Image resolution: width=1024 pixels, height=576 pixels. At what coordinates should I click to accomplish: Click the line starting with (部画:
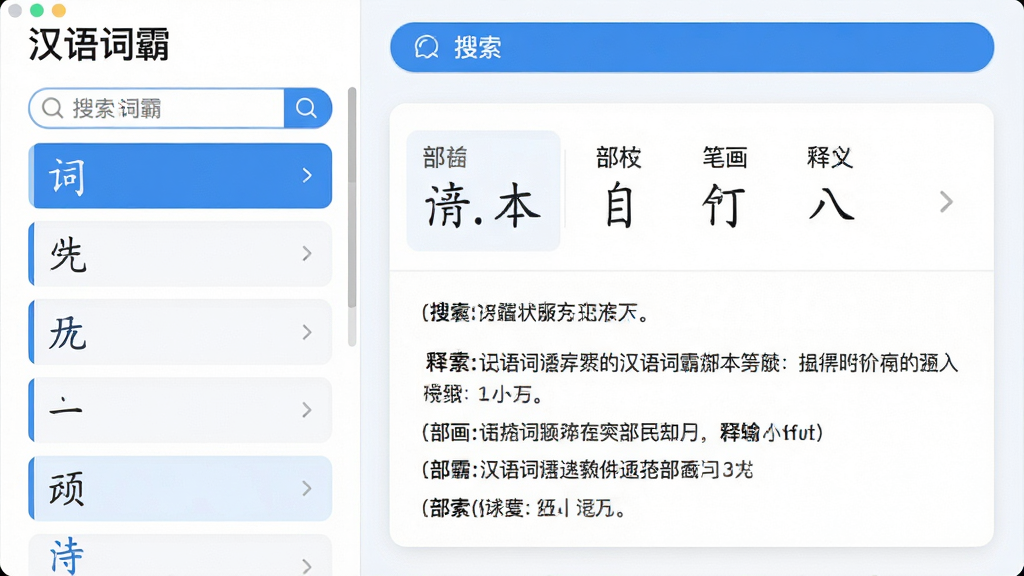pos(622,432)
